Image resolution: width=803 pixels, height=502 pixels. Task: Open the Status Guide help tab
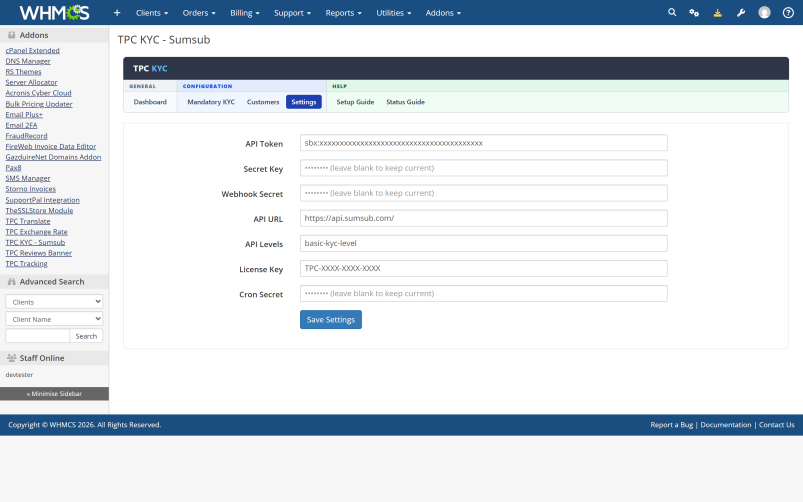[405, 102]
